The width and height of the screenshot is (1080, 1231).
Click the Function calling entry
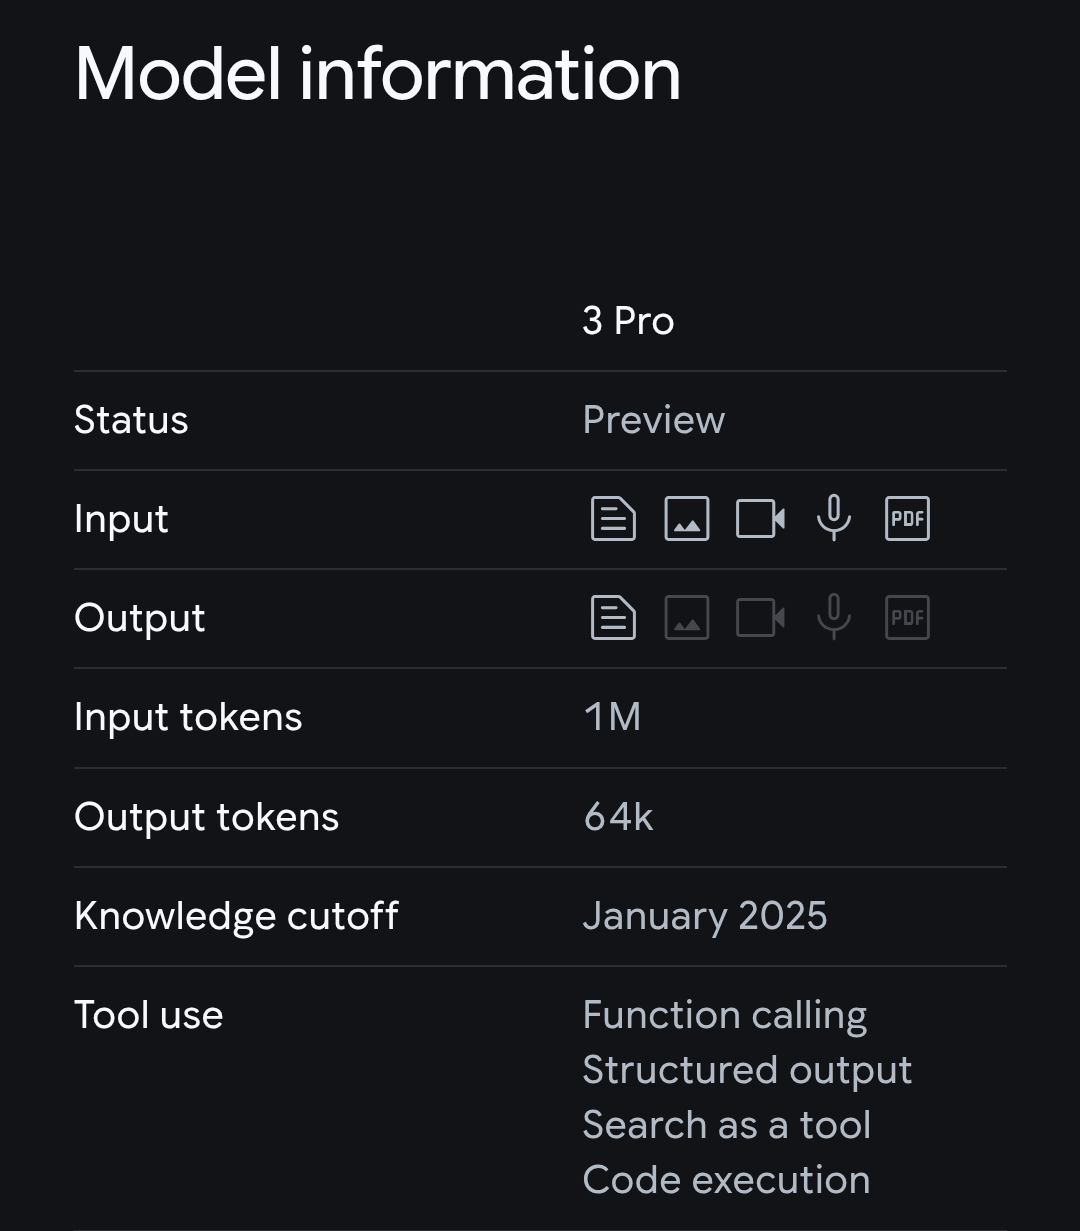coord(725,1015)
